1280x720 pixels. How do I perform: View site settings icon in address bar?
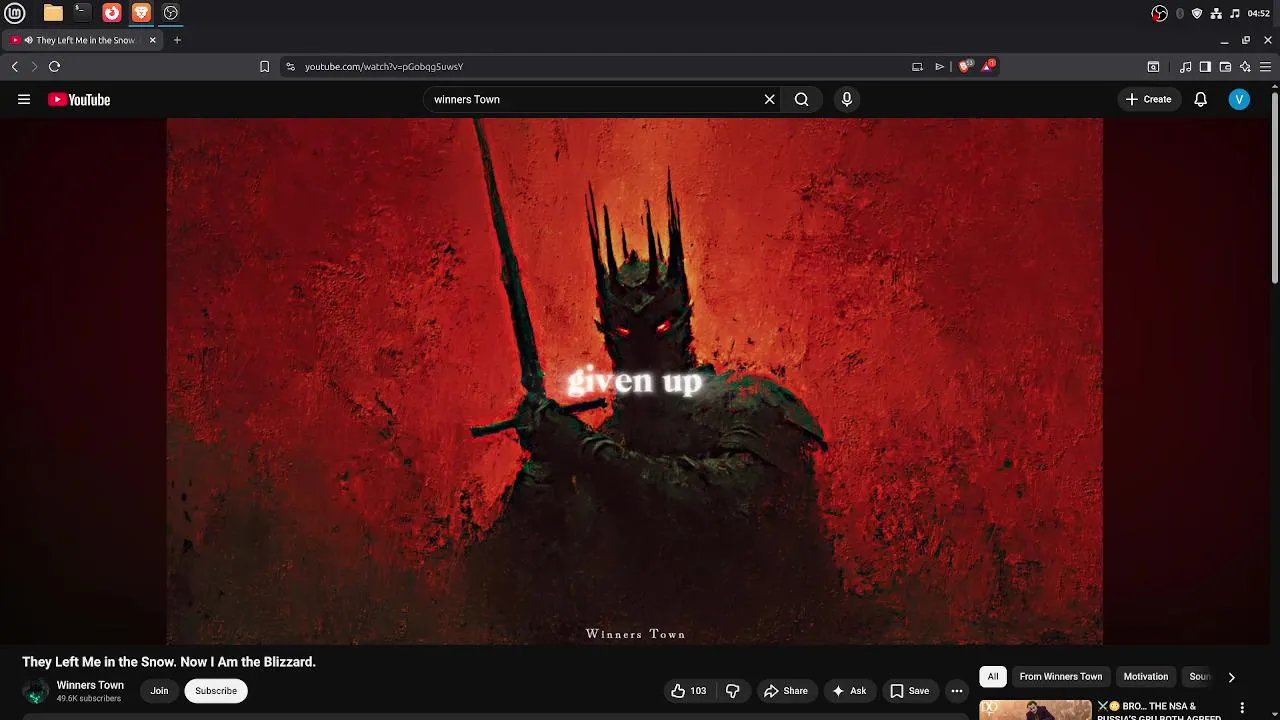(x=290, y=67)
